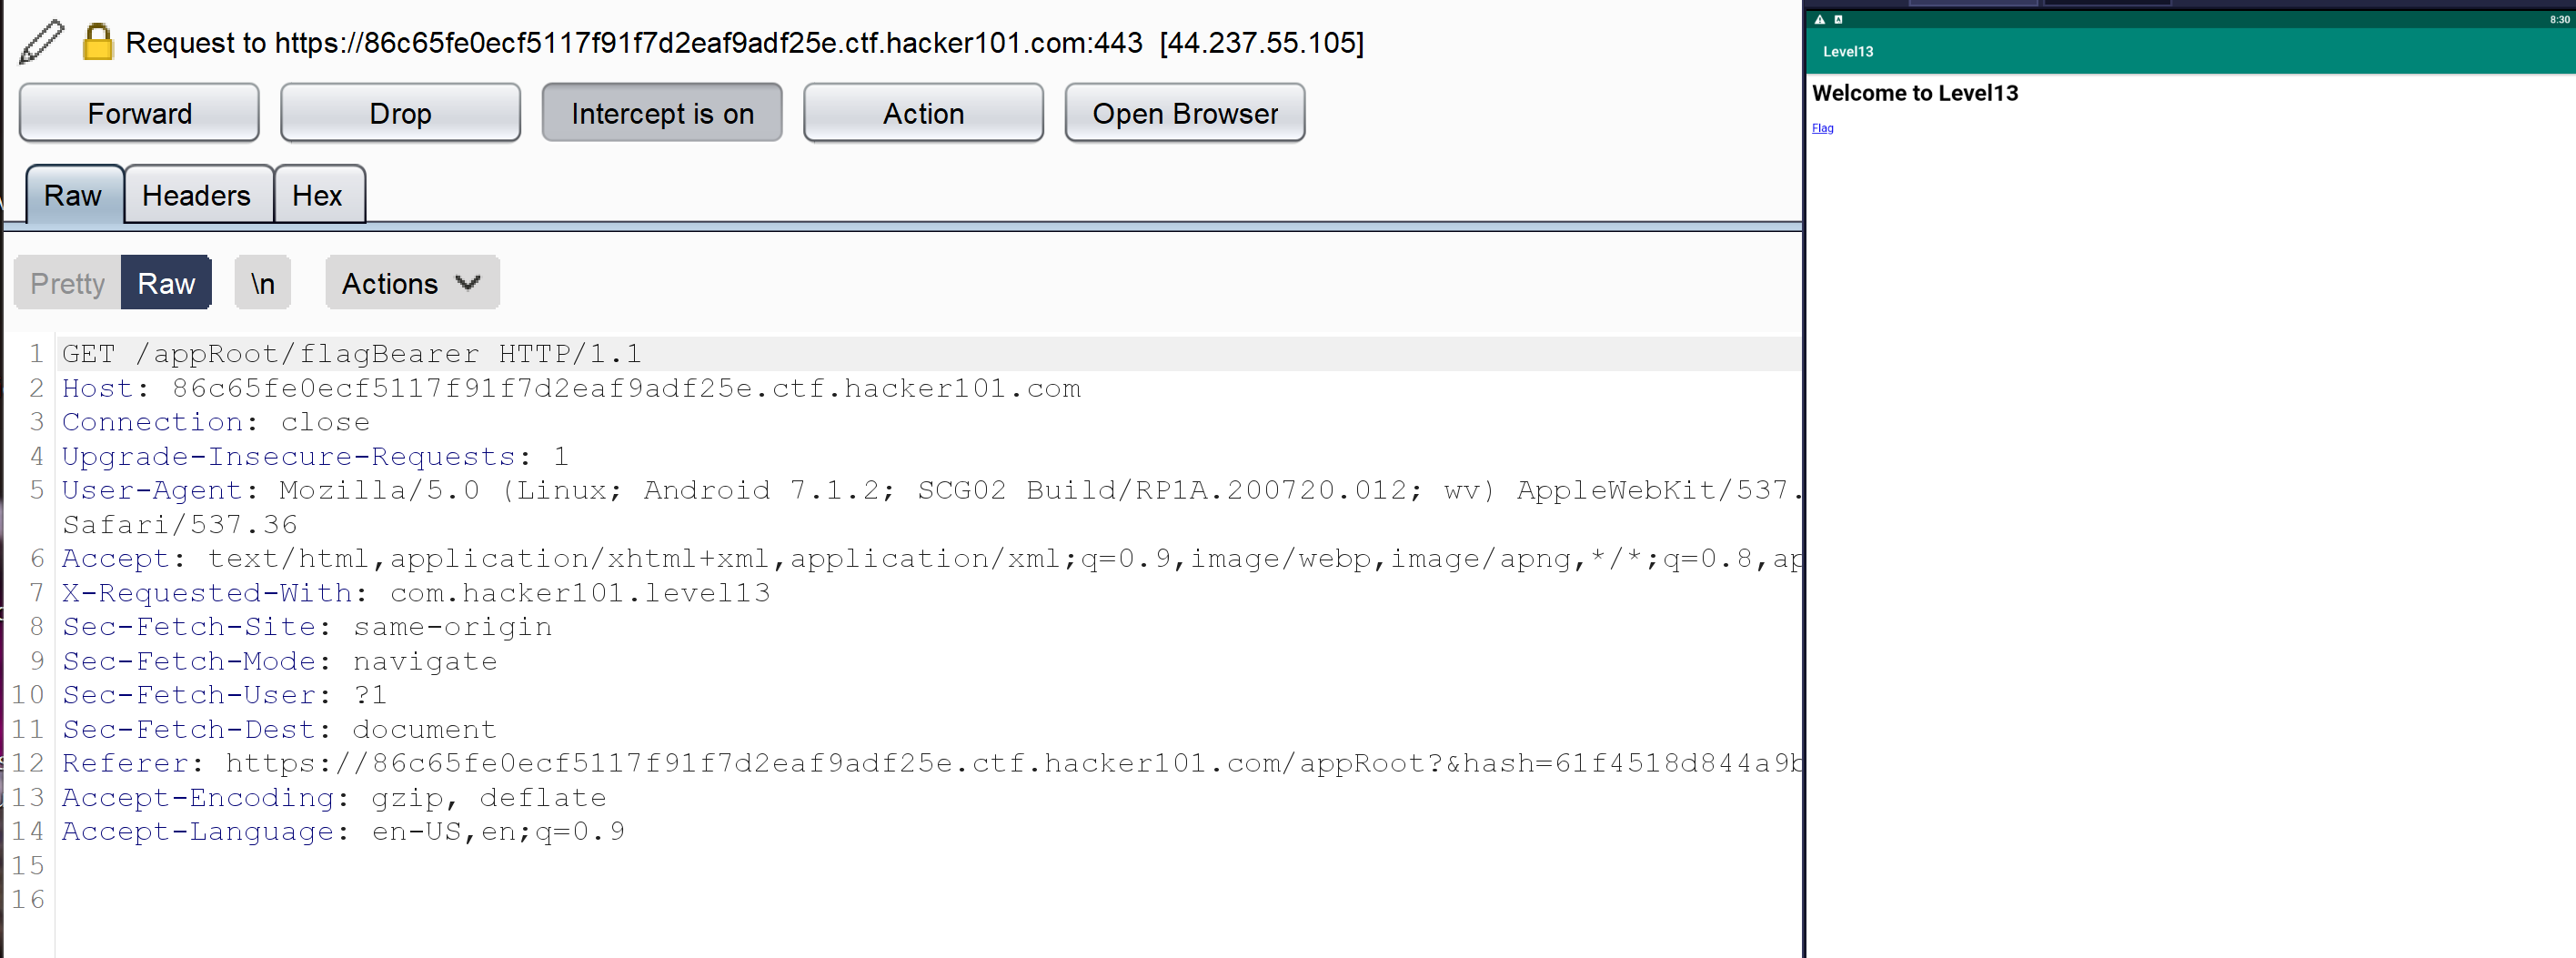
Task: Switch to the Headers tab
Action: point(197,195)
